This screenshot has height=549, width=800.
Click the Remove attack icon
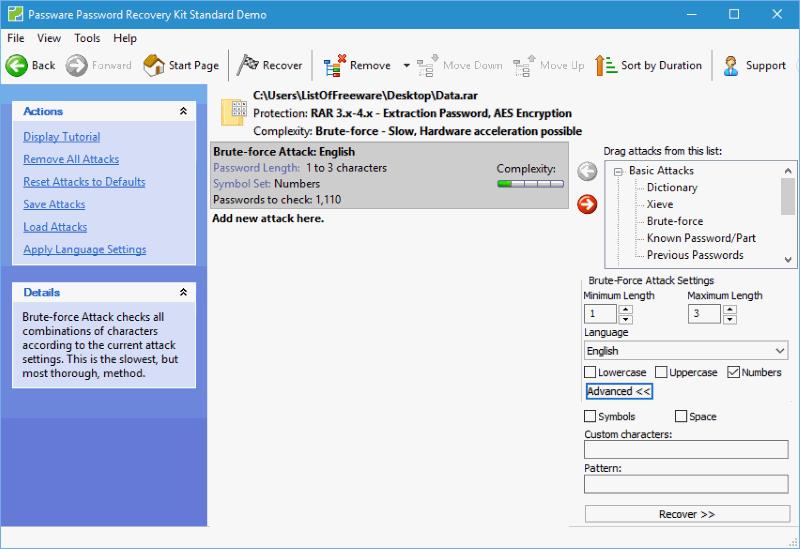click(335, 66)
